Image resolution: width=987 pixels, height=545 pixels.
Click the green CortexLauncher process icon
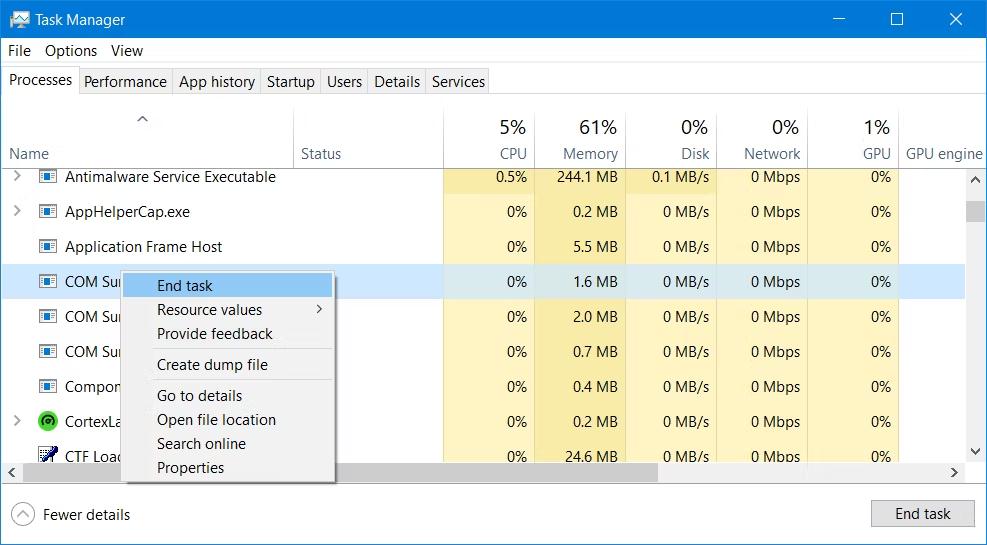pos(48,422)
